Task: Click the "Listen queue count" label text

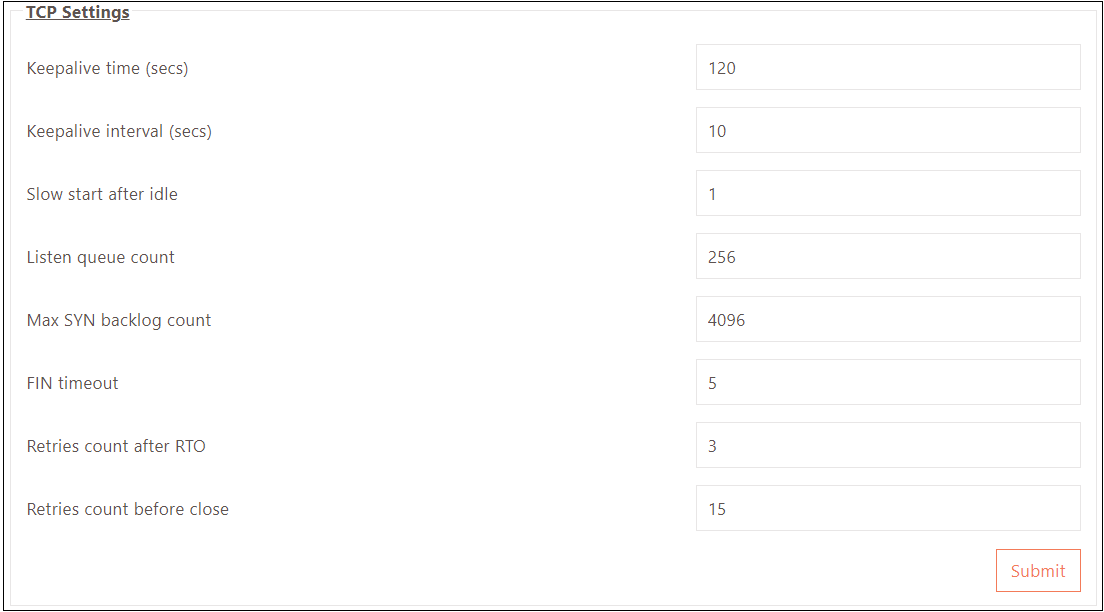Action: tap(100, 257)
